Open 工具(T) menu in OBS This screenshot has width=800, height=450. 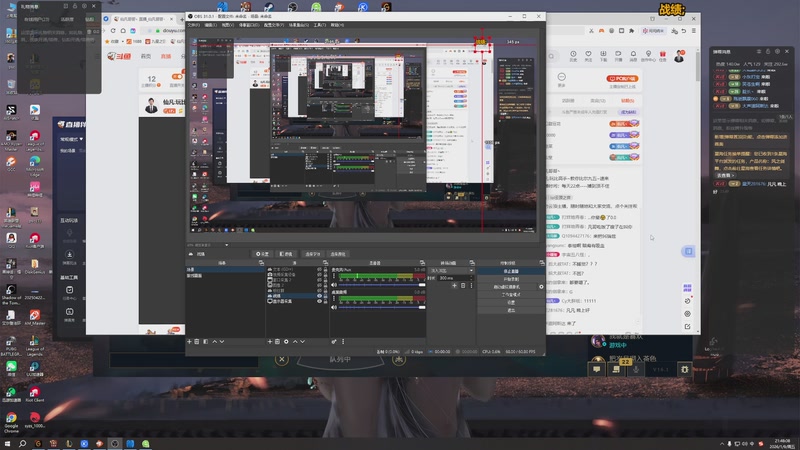pos(319,24)
